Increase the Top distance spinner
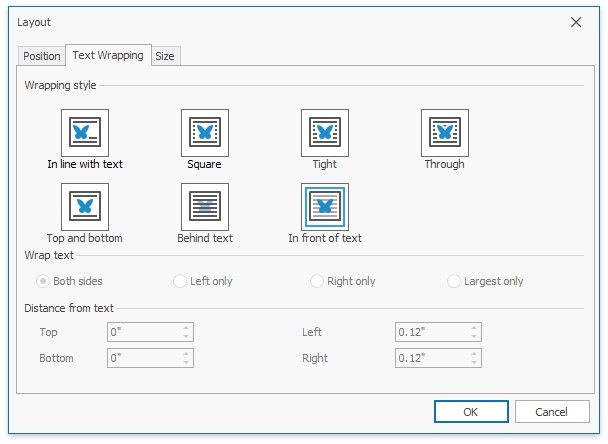The width and height of the screenshot is (608, 444). (186, 327)
